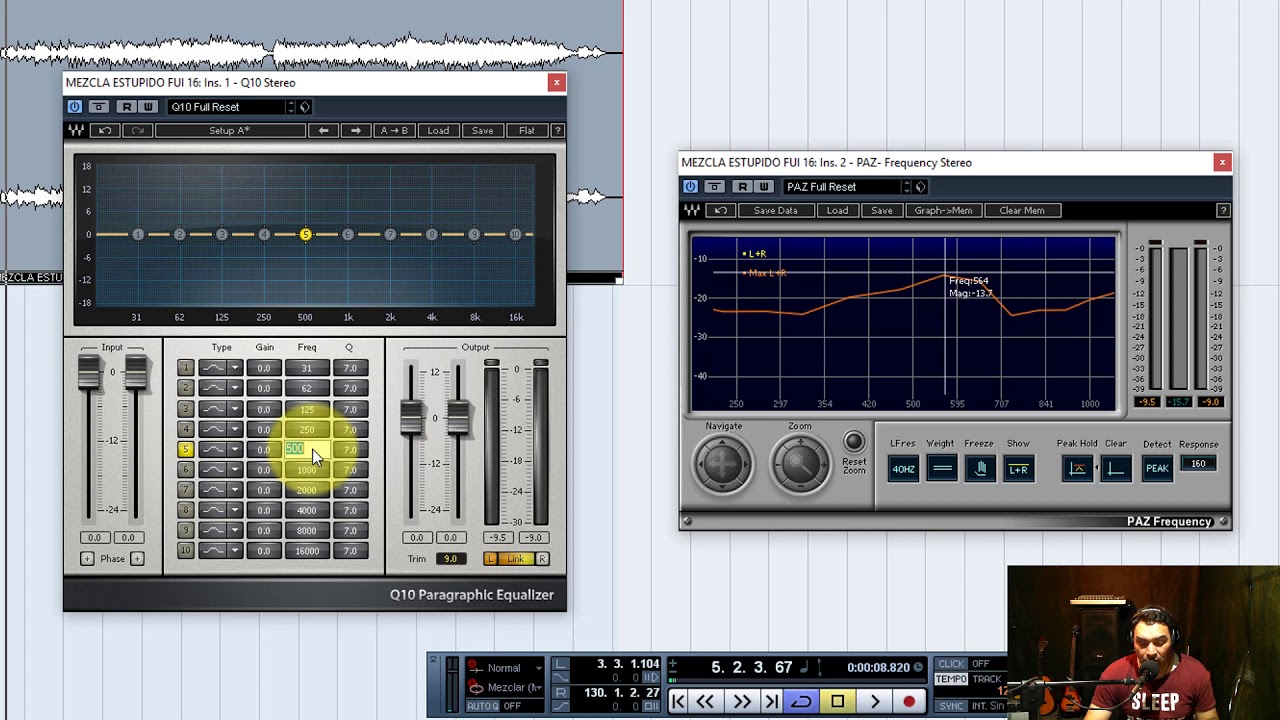Open filter type dropdown for band 1
1280x720 pixels.
[x=234, y=368]
